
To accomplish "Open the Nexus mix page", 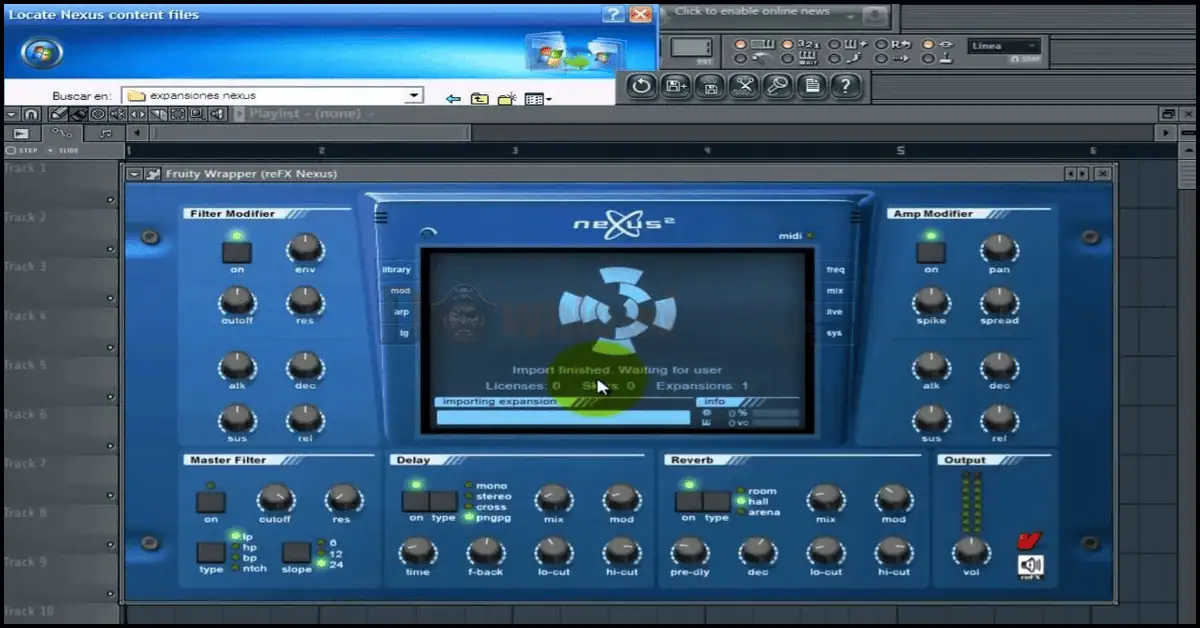I will [834, 290].
